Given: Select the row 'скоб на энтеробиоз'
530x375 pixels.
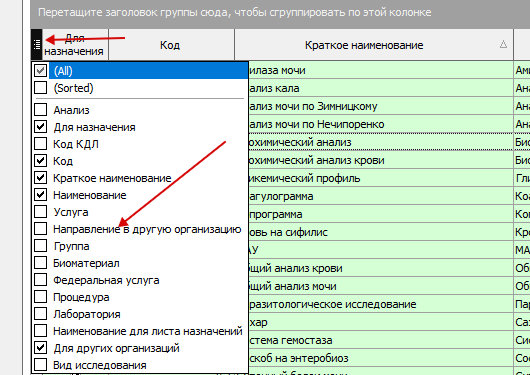Looking at the screenshot, I should [381, 358].
